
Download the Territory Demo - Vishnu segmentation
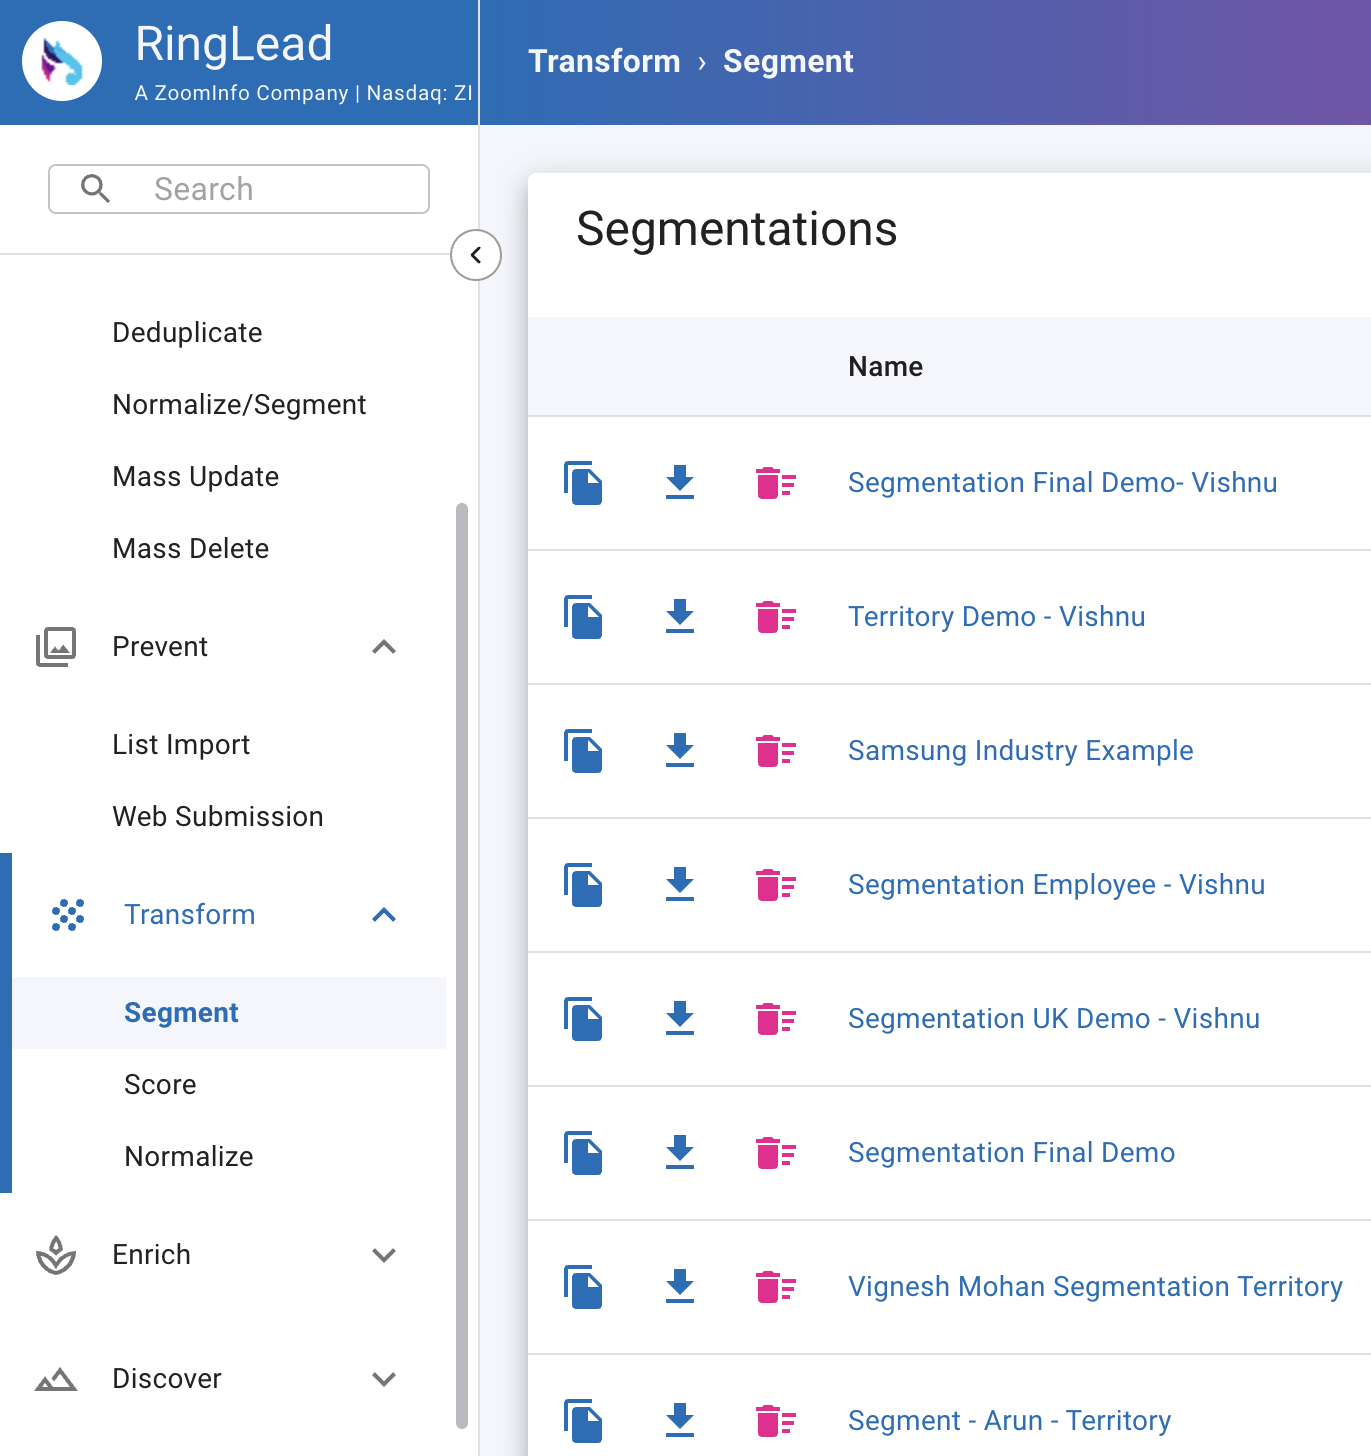coord(680,618)
